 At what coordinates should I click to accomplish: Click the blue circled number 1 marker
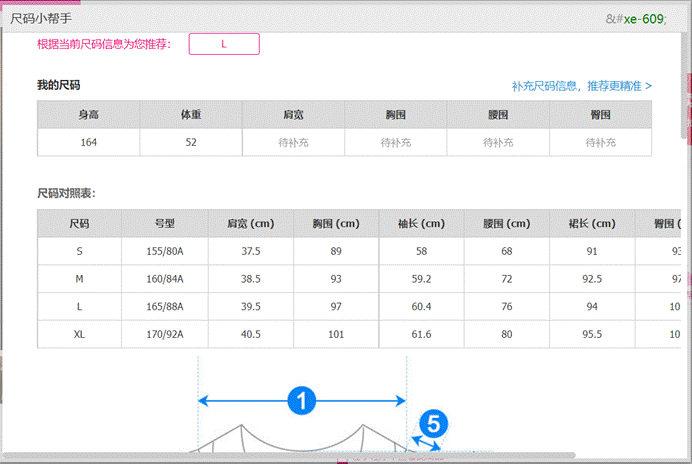click(301, 401)
